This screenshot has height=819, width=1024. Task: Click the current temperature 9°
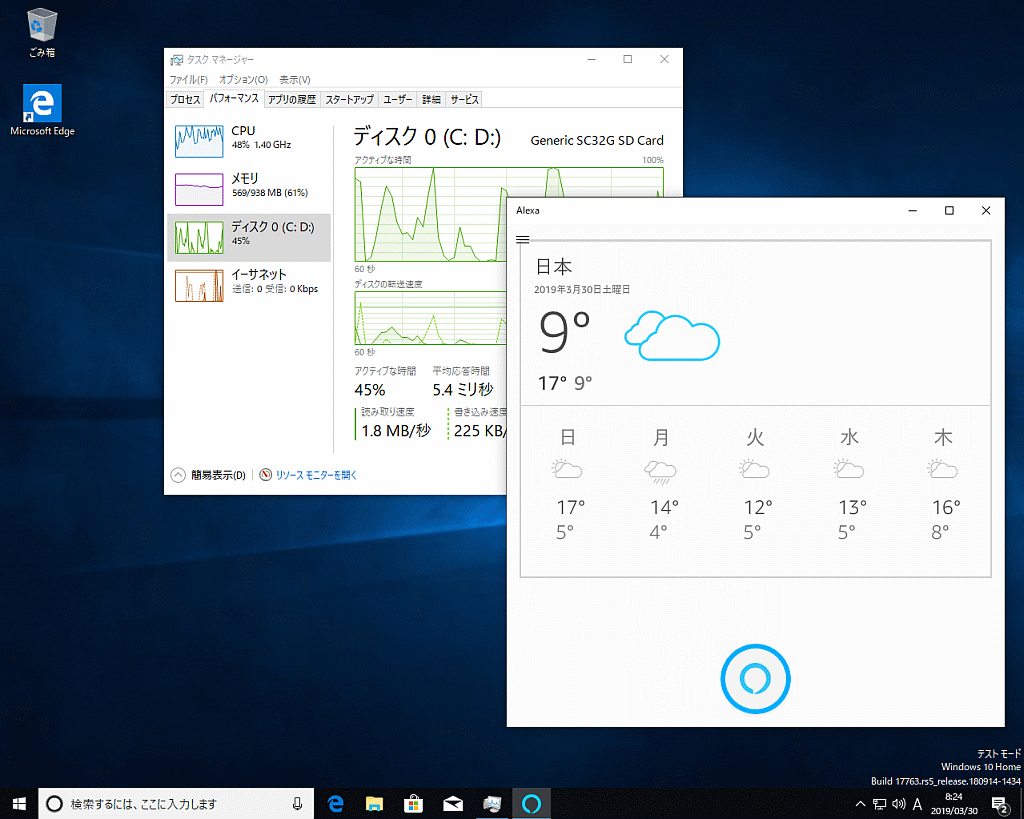click(564, 332)
